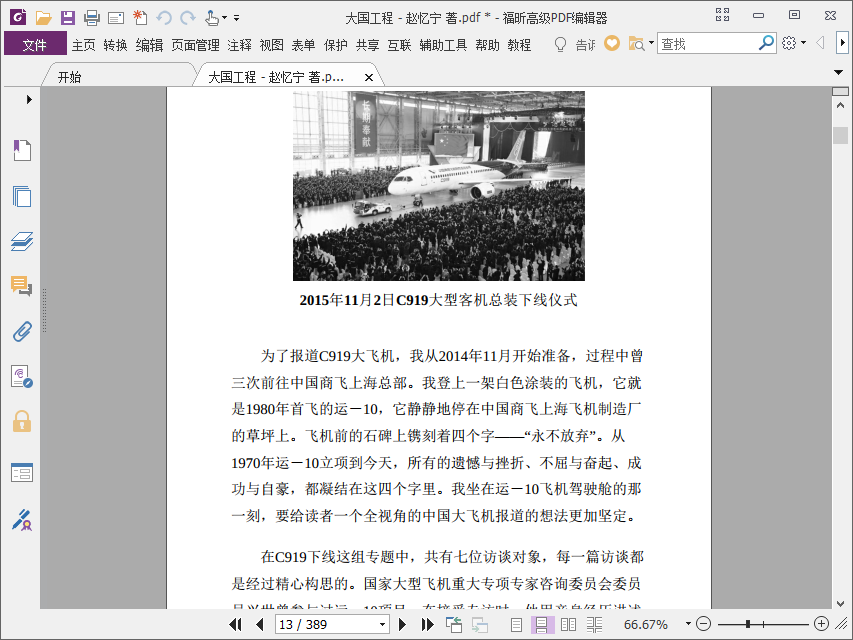Open the sign and certify pen panel

(x=22, y=520)
